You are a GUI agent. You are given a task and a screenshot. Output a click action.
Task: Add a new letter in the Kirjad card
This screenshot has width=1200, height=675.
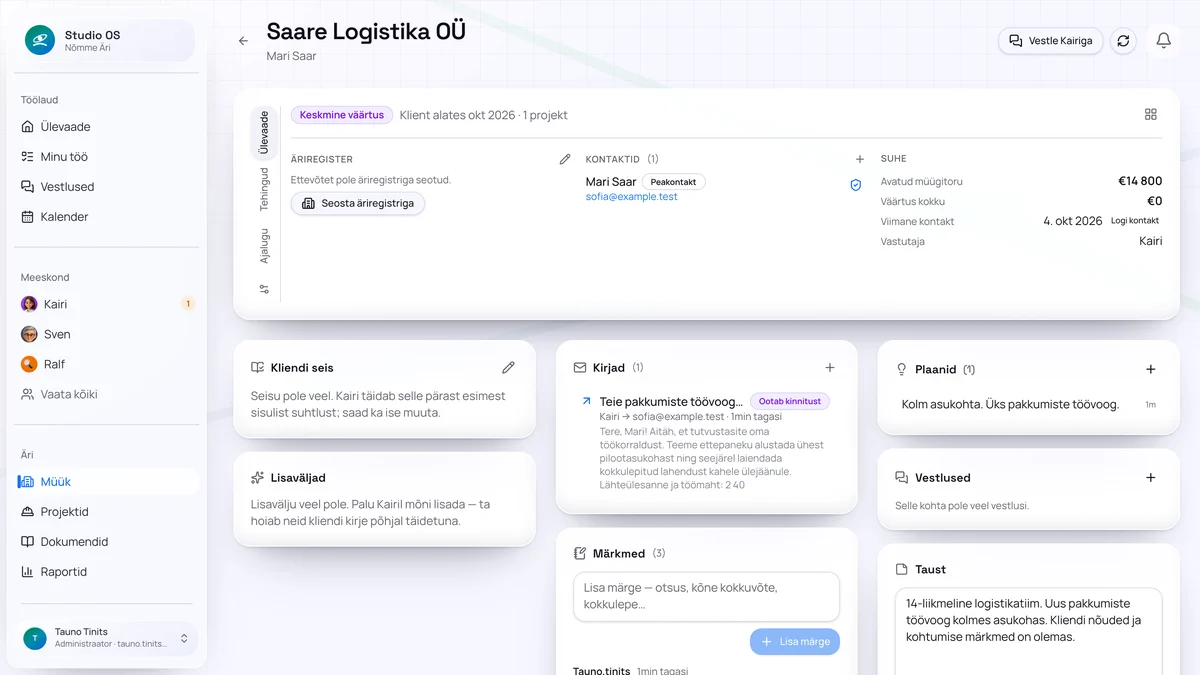coord(829,368)
